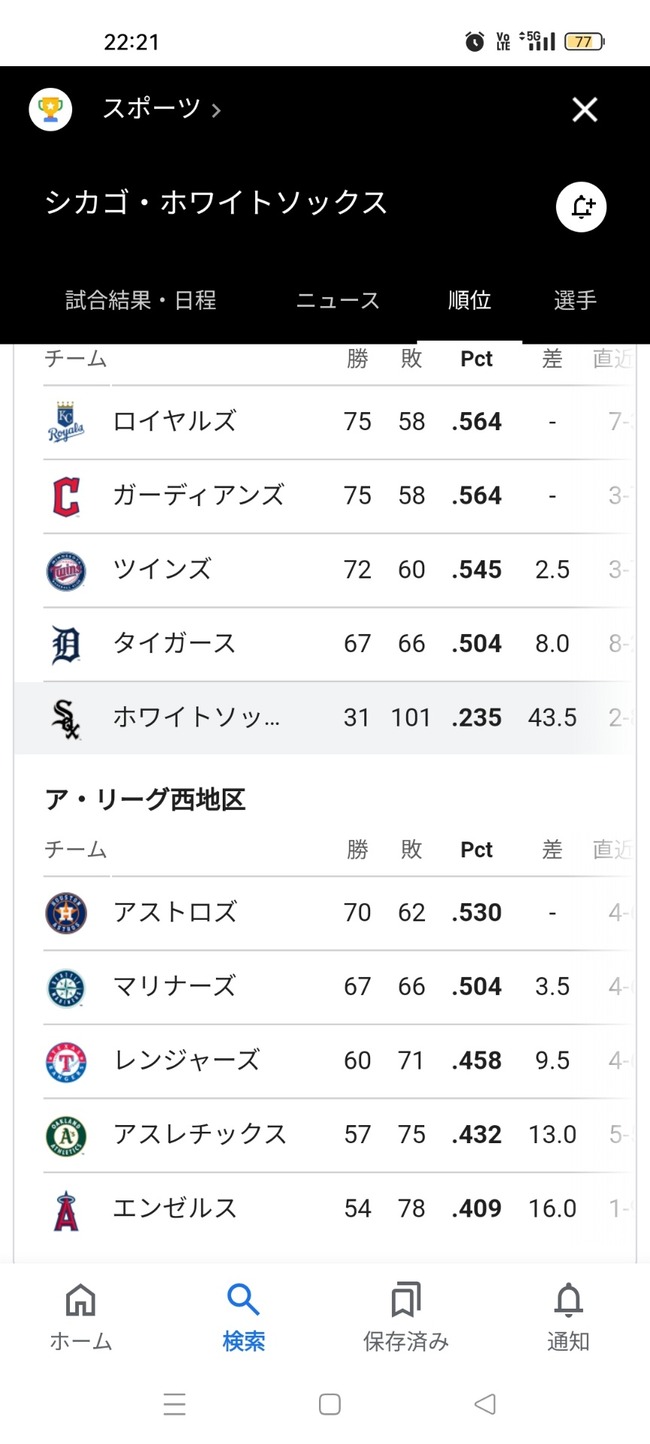Close the sports panel
Screen dimensions: 650x1444
[584, 109]
